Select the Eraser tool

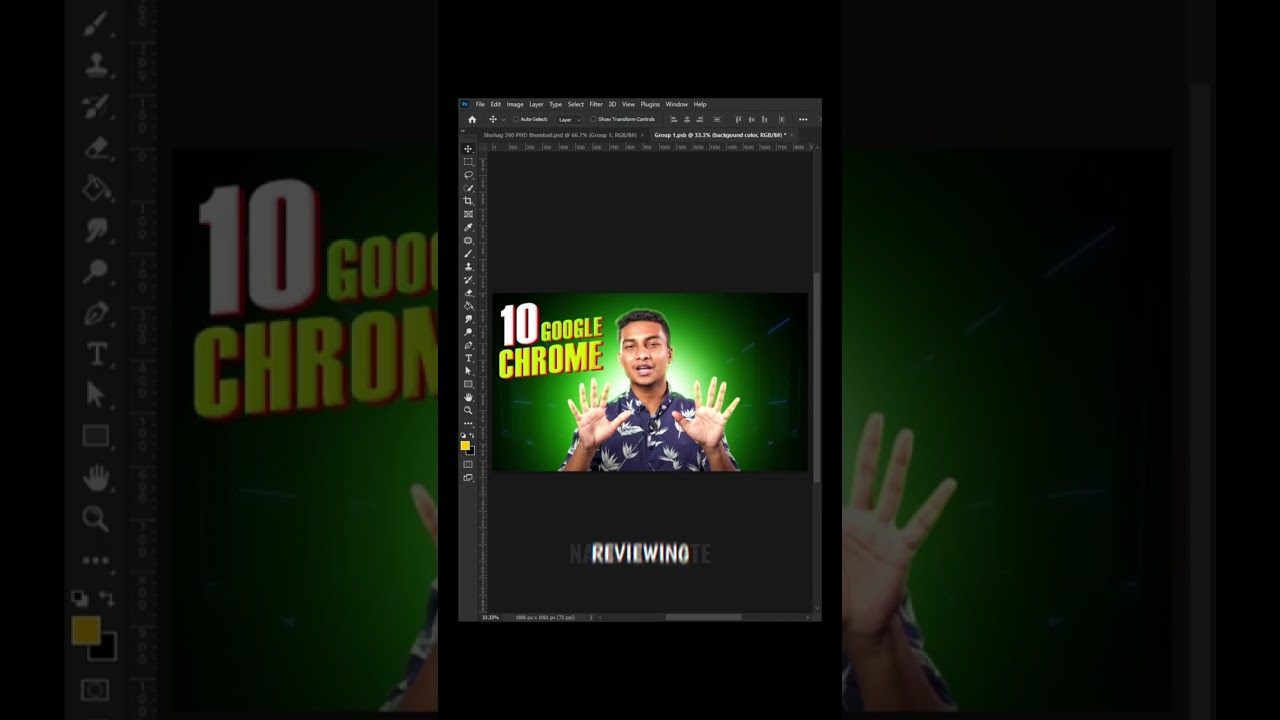point(467,293)
